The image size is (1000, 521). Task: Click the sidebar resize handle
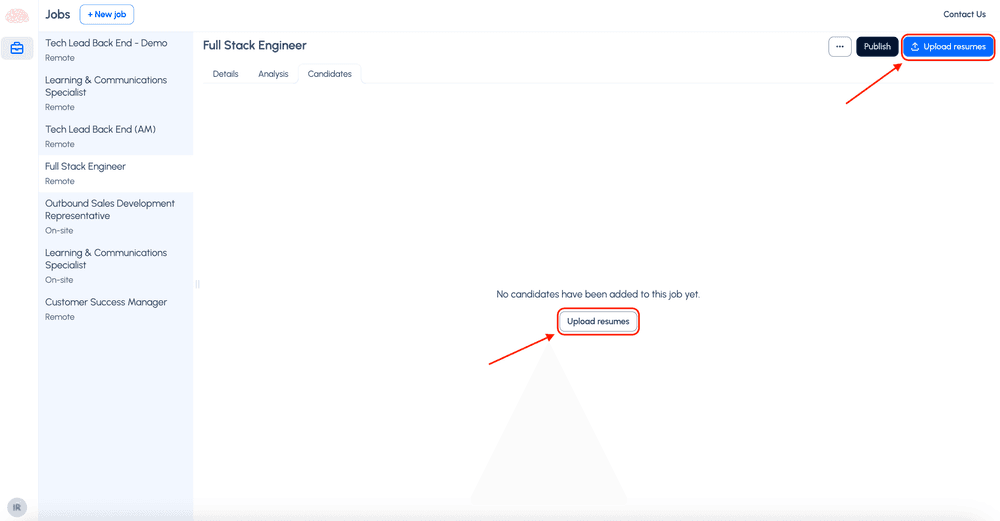[197, 284]
